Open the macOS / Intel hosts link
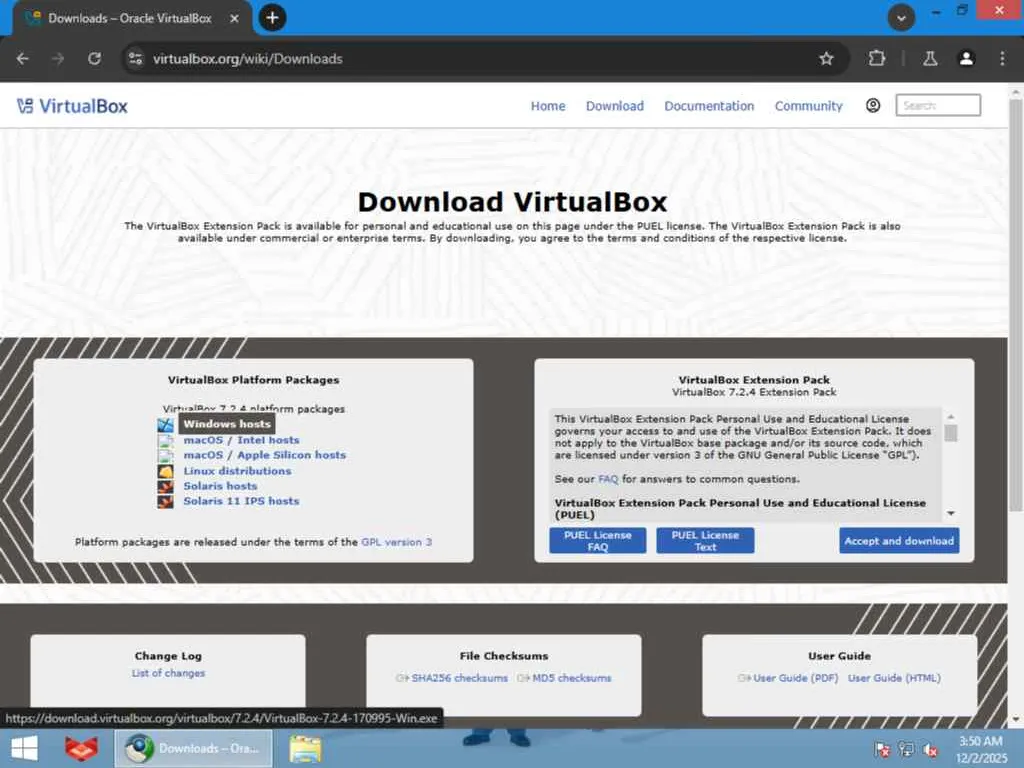This screenshot has height=768, width=1024. [241, 440]
